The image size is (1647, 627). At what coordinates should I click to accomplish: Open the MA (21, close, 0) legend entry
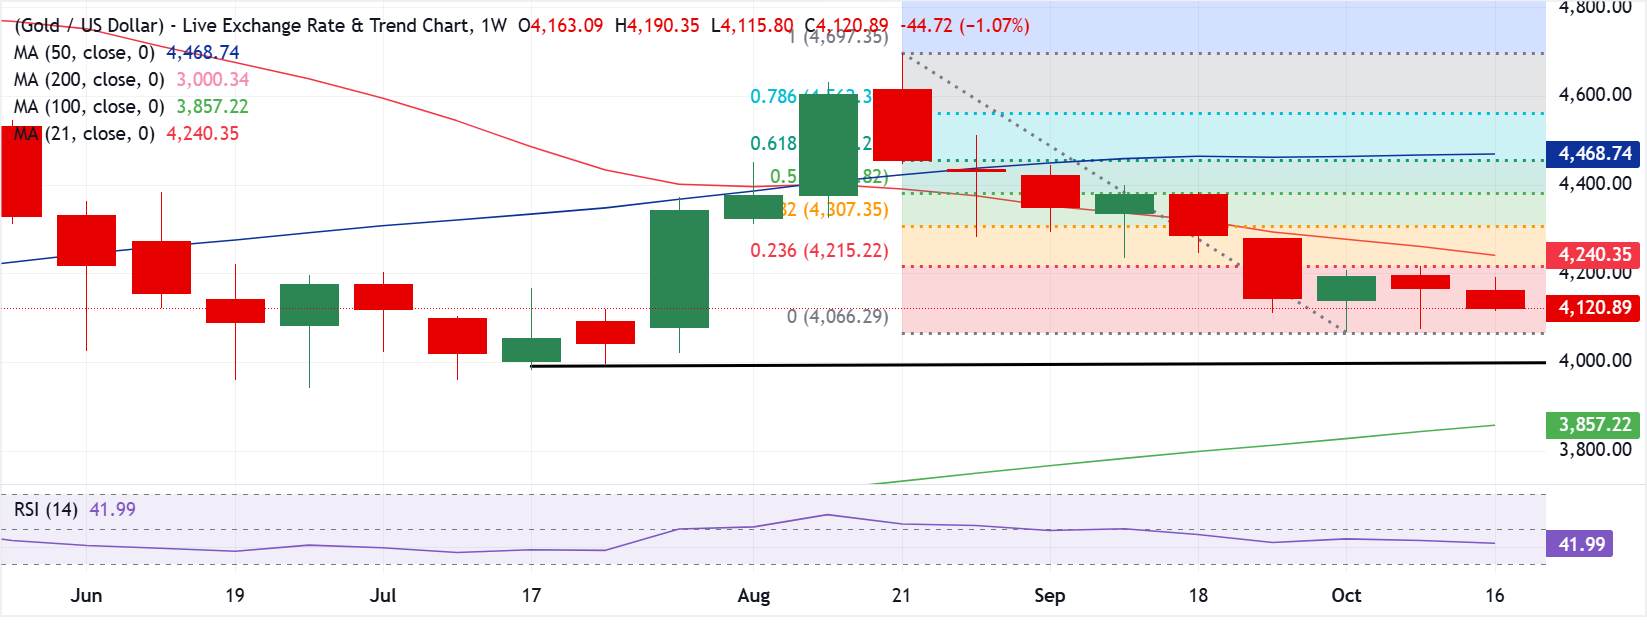[x=127, y=134]
